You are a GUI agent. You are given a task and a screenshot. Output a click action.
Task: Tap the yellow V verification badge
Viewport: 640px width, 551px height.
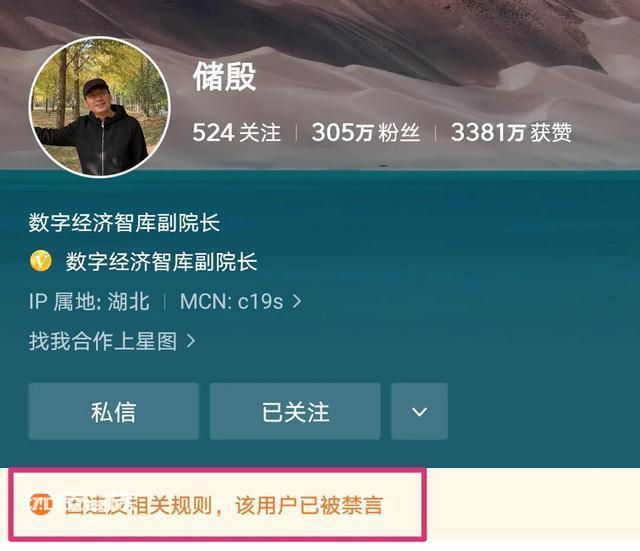tap(41, 261)
